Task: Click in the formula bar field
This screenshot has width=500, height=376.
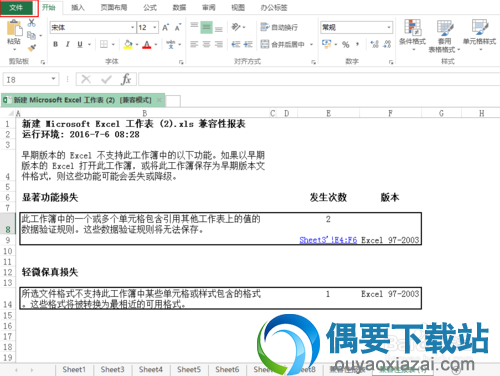Action: pos(319,80)
